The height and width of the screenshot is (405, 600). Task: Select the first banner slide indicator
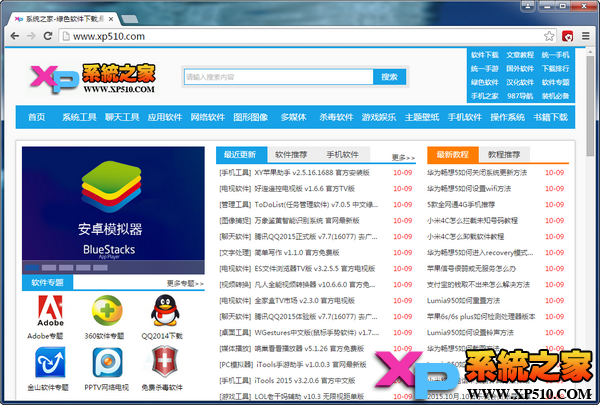32,268
